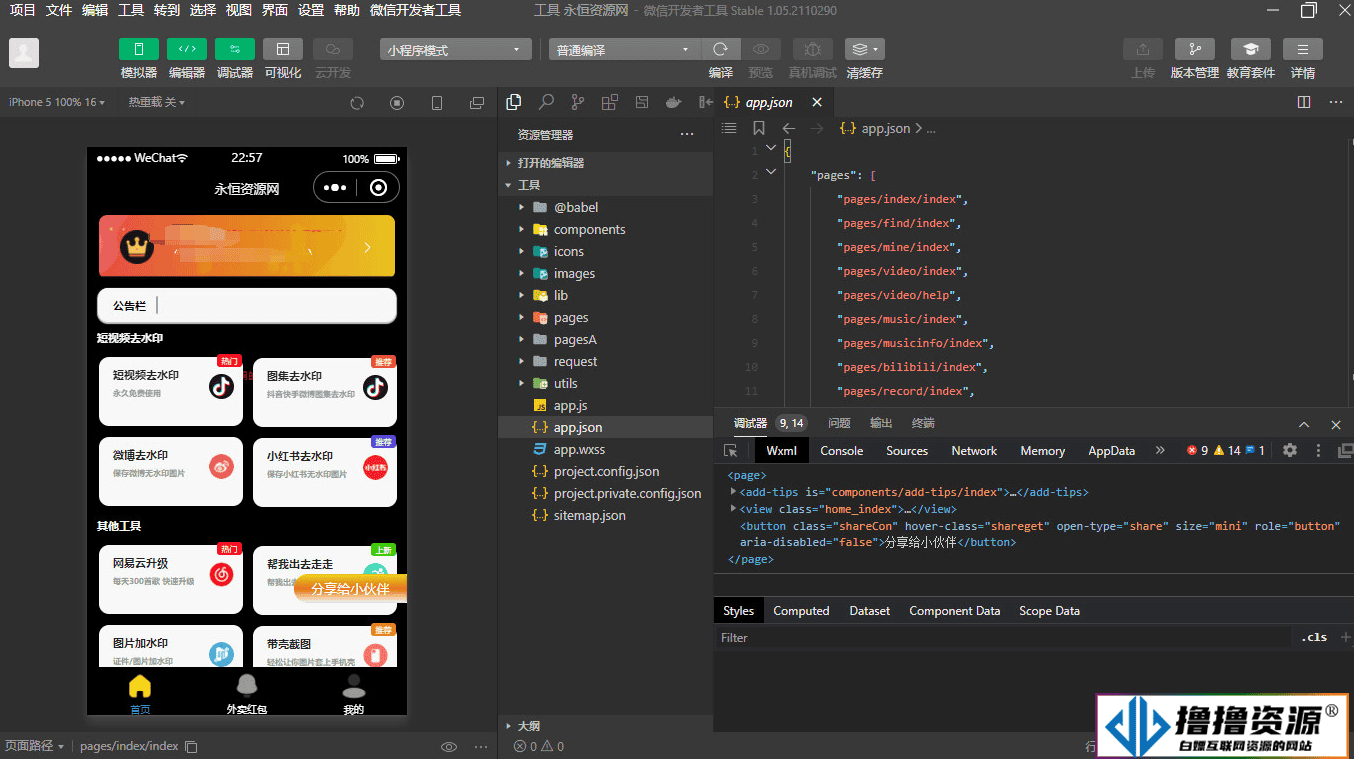This screenshot has height=759, width=1354.
Task: Open the project.config.json file
Action: click(606, 471)
